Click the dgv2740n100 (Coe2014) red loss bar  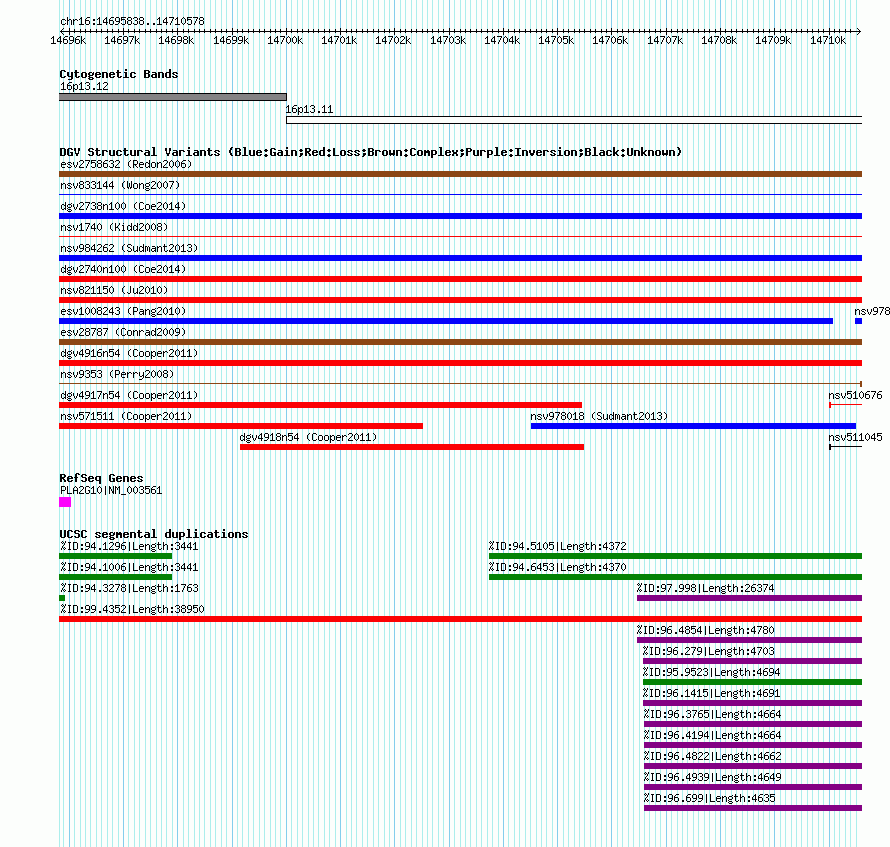460,279
